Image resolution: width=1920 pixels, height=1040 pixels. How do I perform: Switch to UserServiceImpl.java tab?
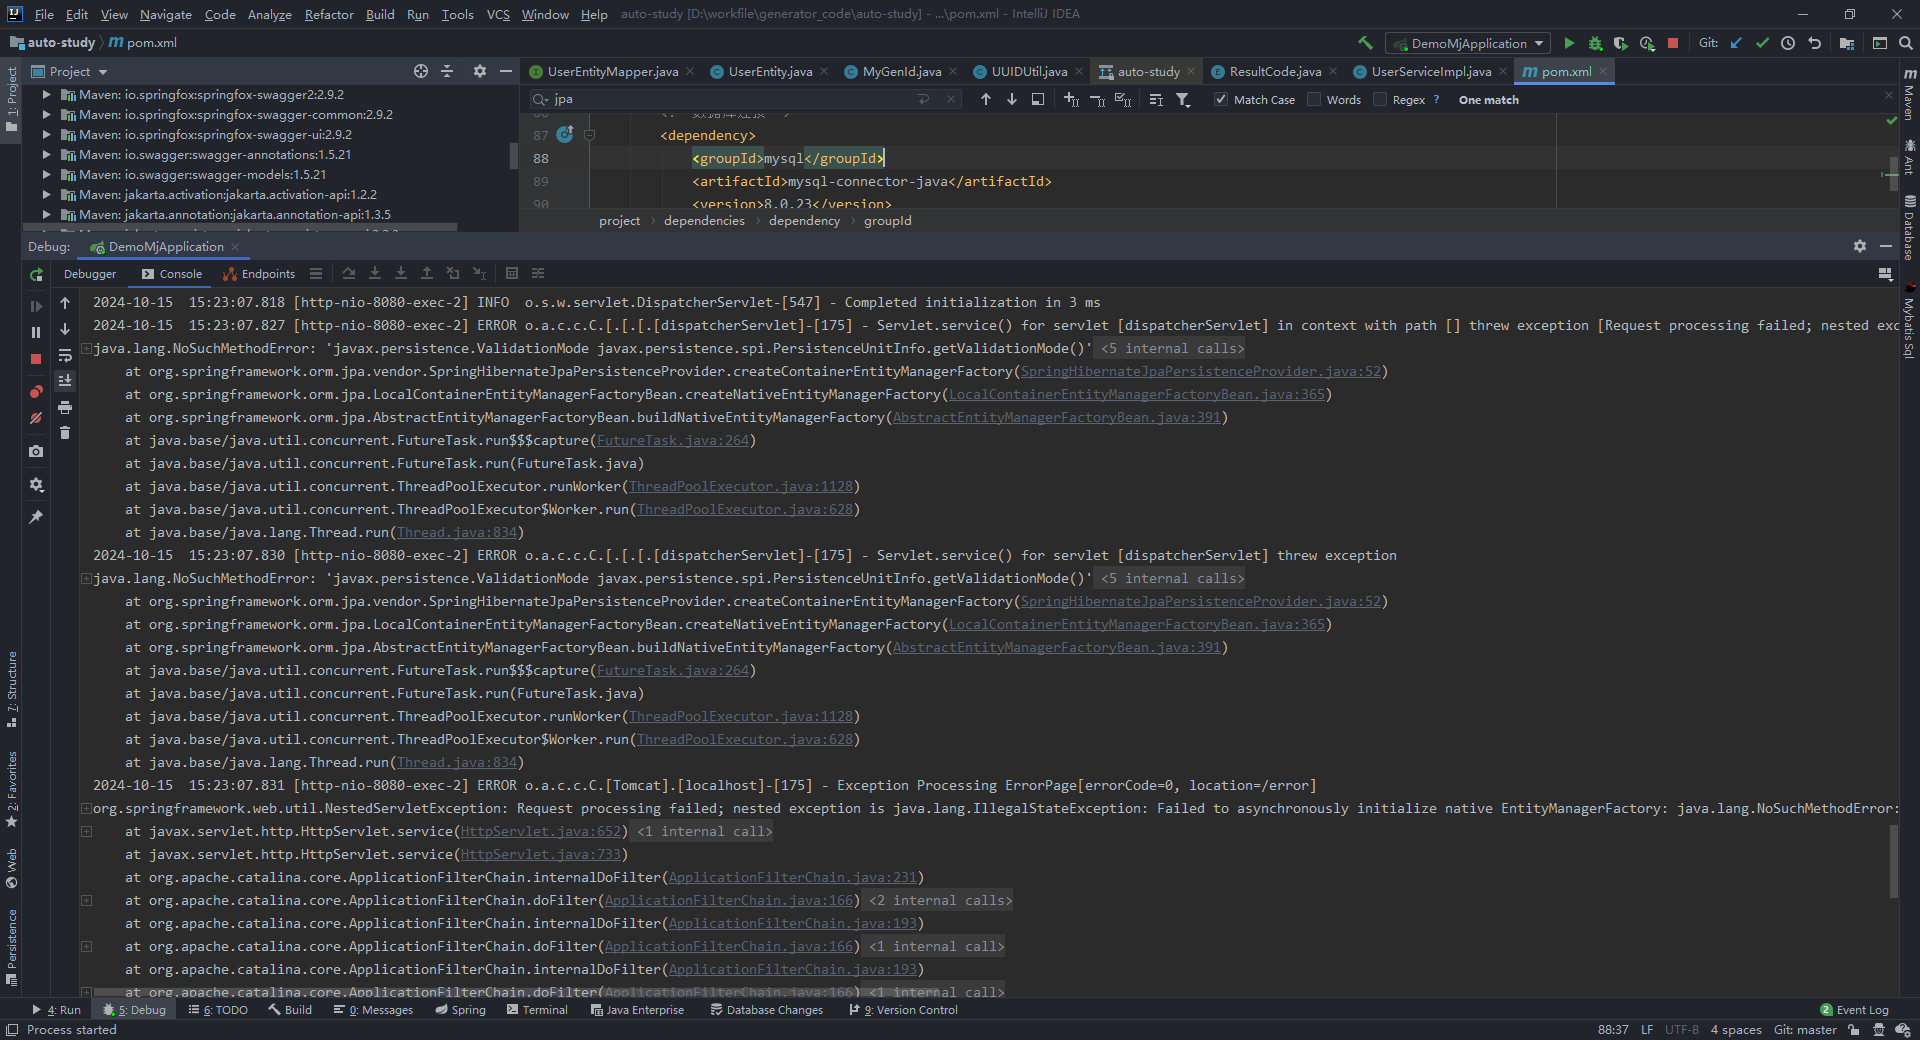coord(1431,71)
